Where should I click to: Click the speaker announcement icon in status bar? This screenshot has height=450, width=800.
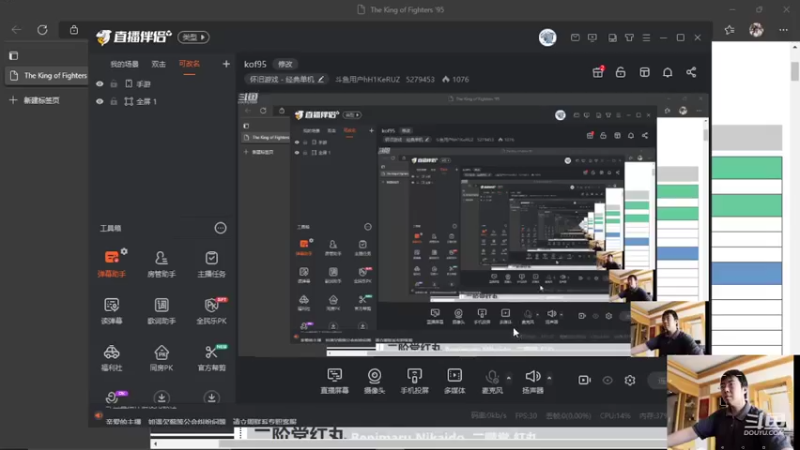coord(98,415)
